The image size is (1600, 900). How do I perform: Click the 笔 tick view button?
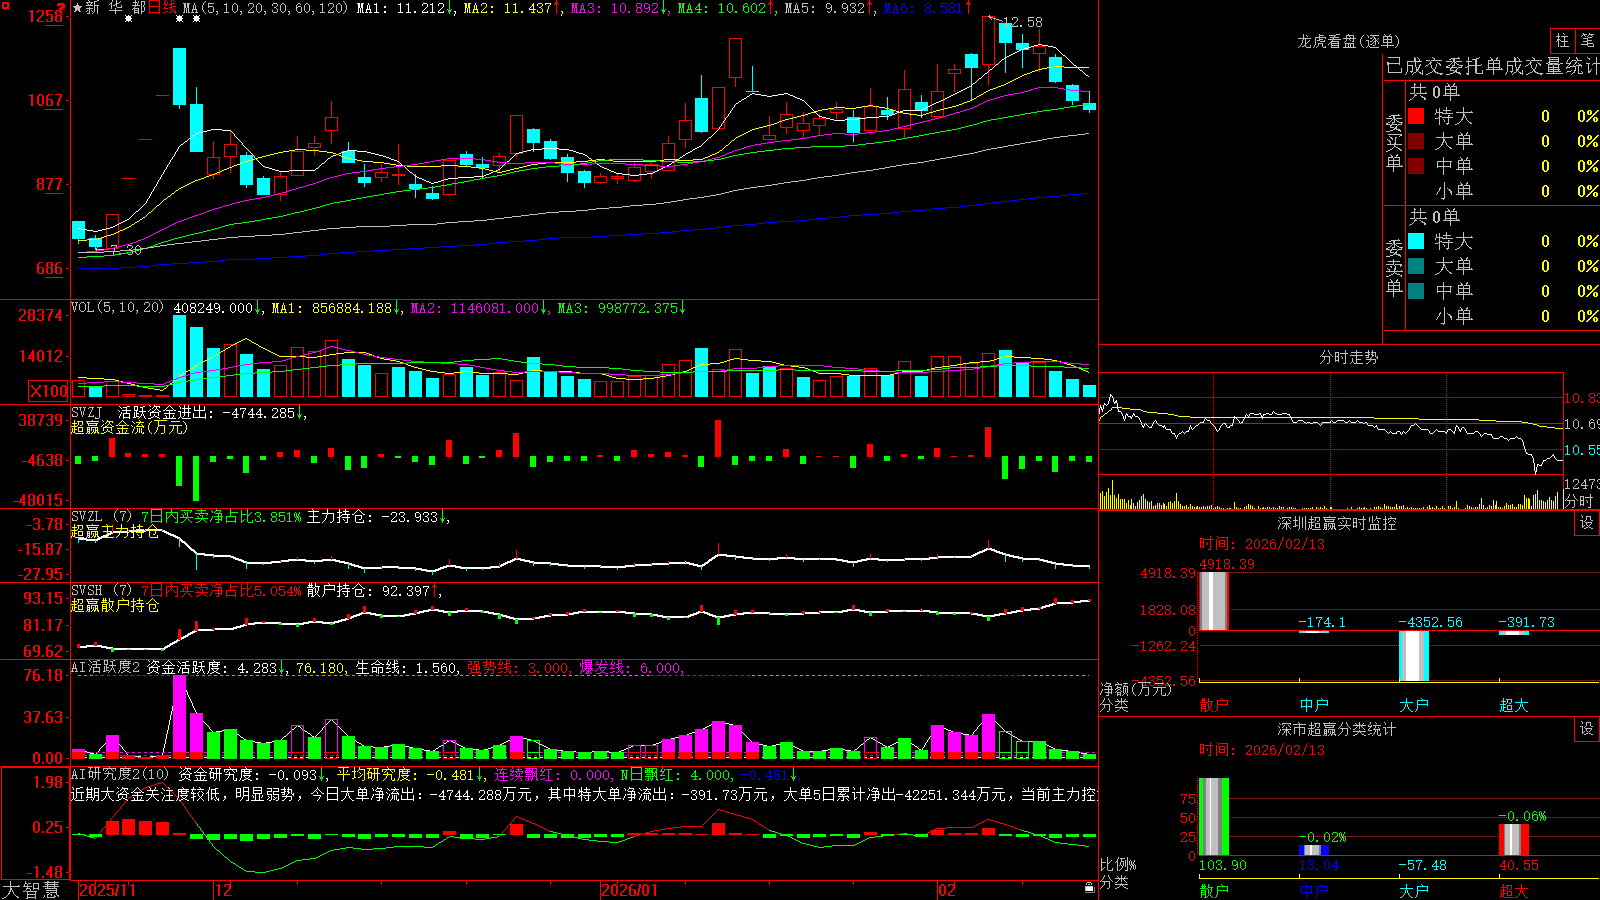tap(1587, 41)
